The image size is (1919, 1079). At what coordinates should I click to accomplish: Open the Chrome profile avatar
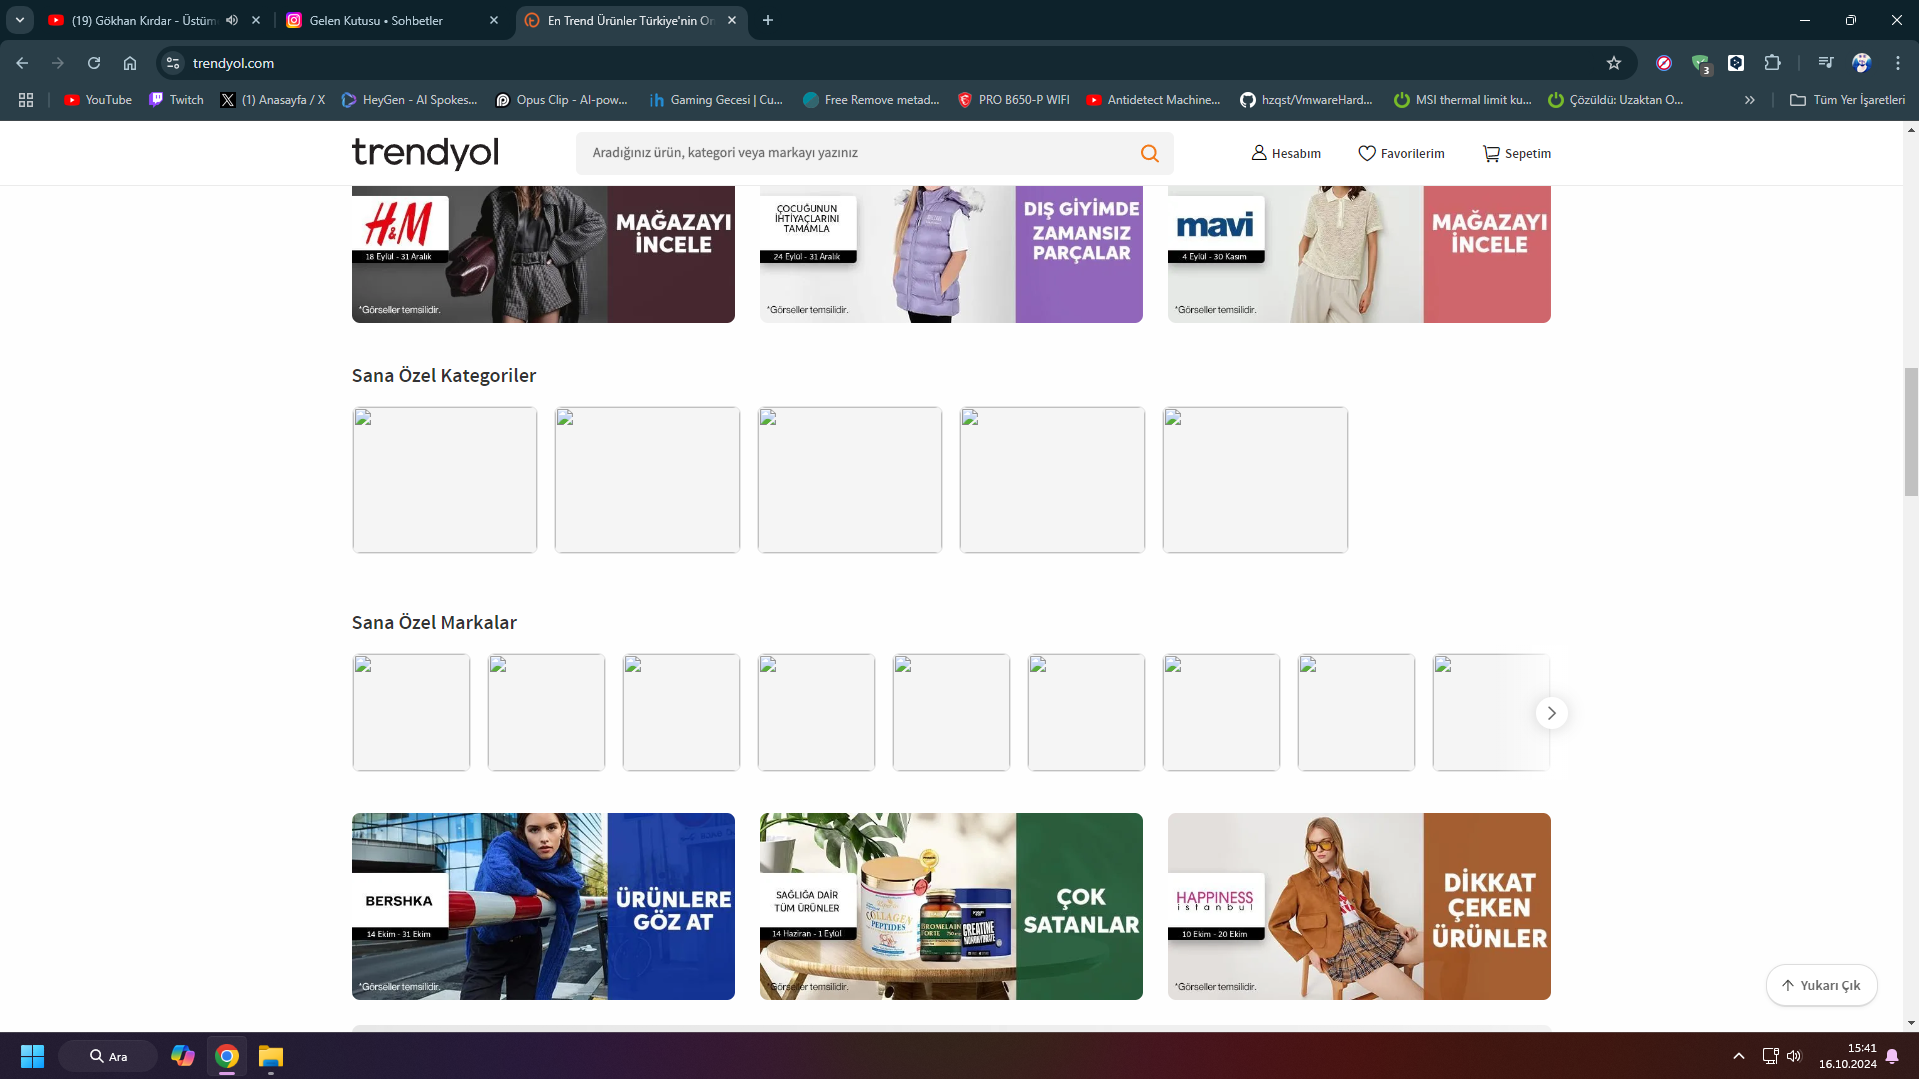[x=1861, y=63]
